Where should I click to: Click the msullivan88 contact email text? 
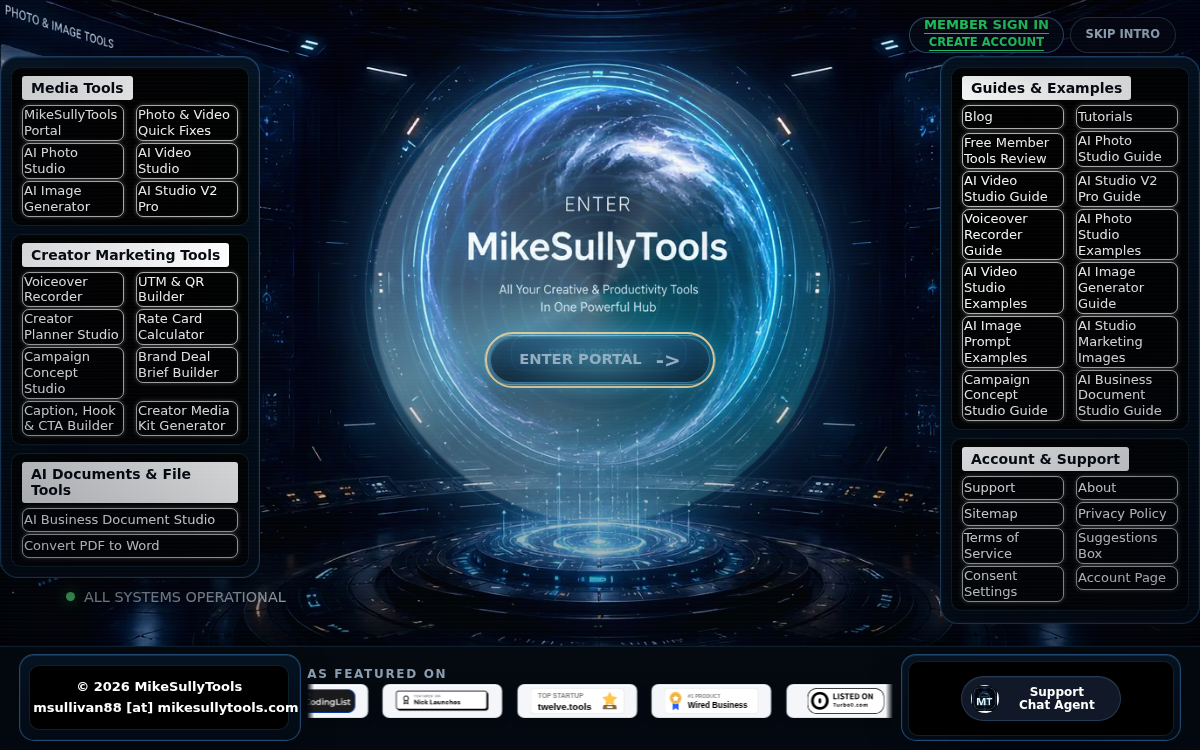[166, 707]
